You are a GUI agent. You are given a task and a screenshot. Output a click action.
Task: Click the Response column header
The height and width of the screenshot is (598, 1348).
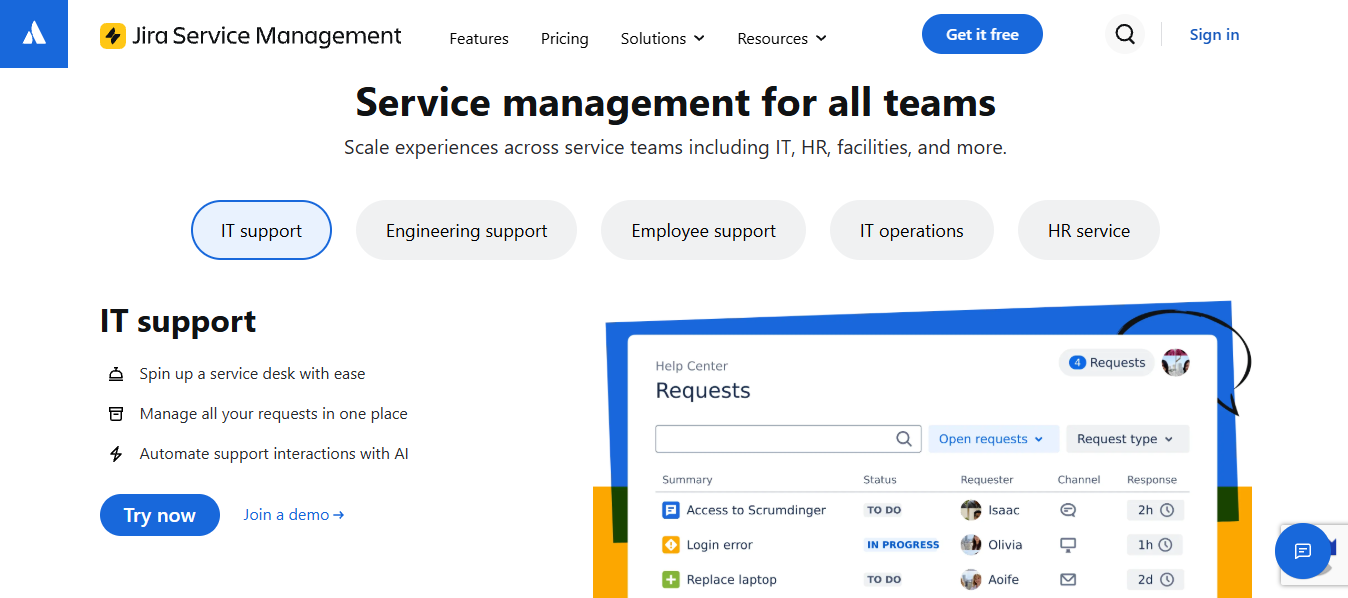click(x=1152, y=480)
